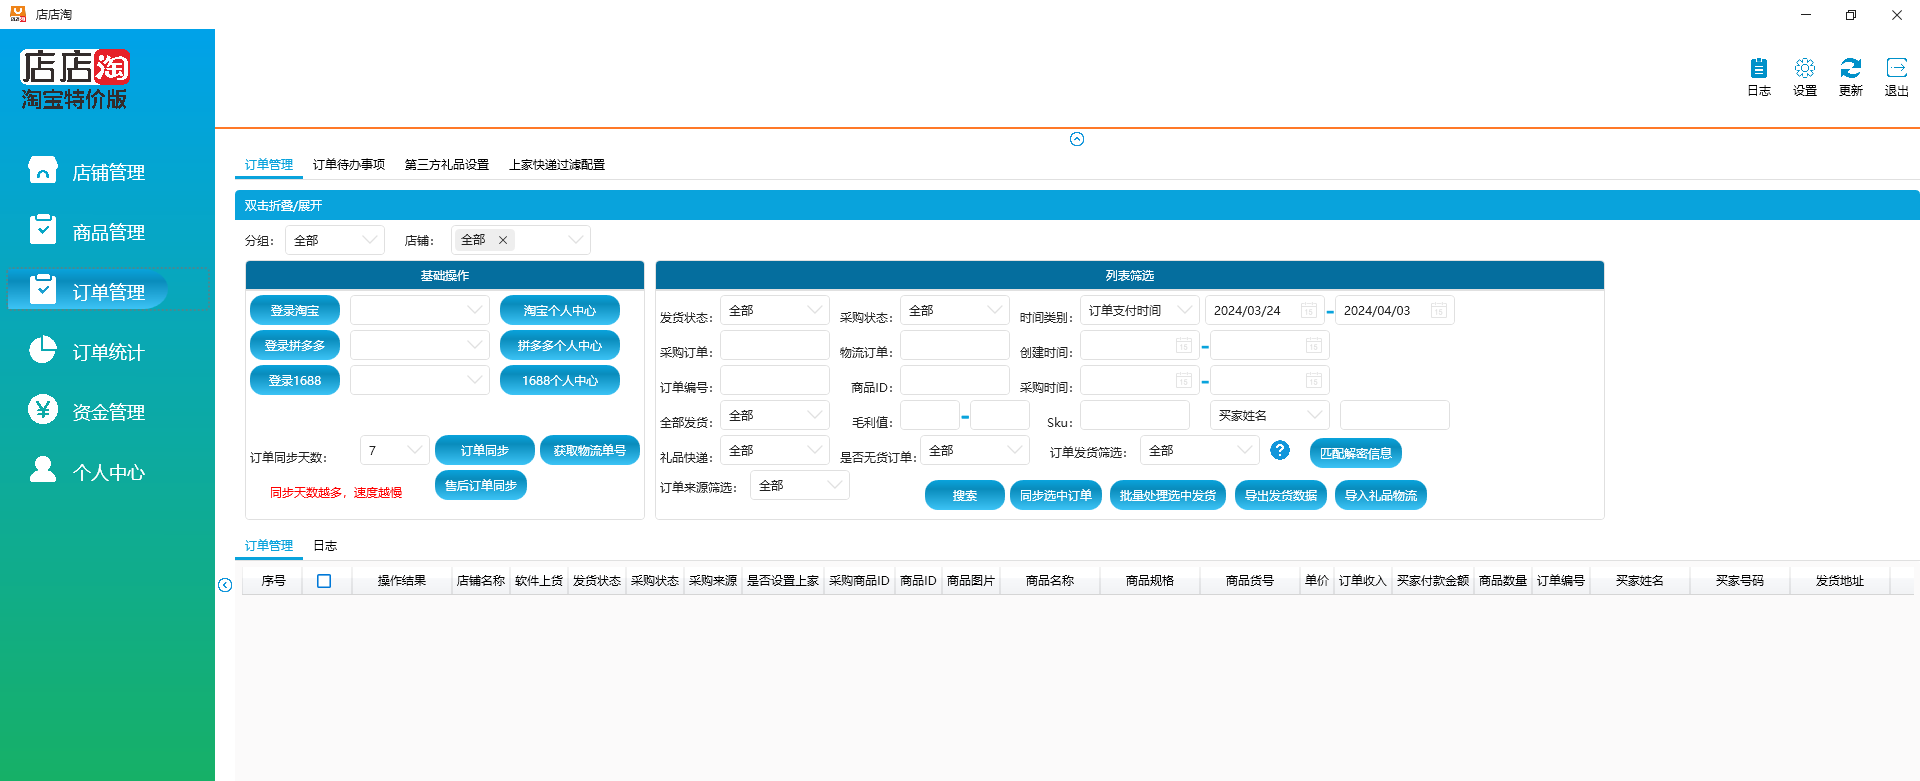Expand the 发货状态 dropdown

tap(775, 310)
